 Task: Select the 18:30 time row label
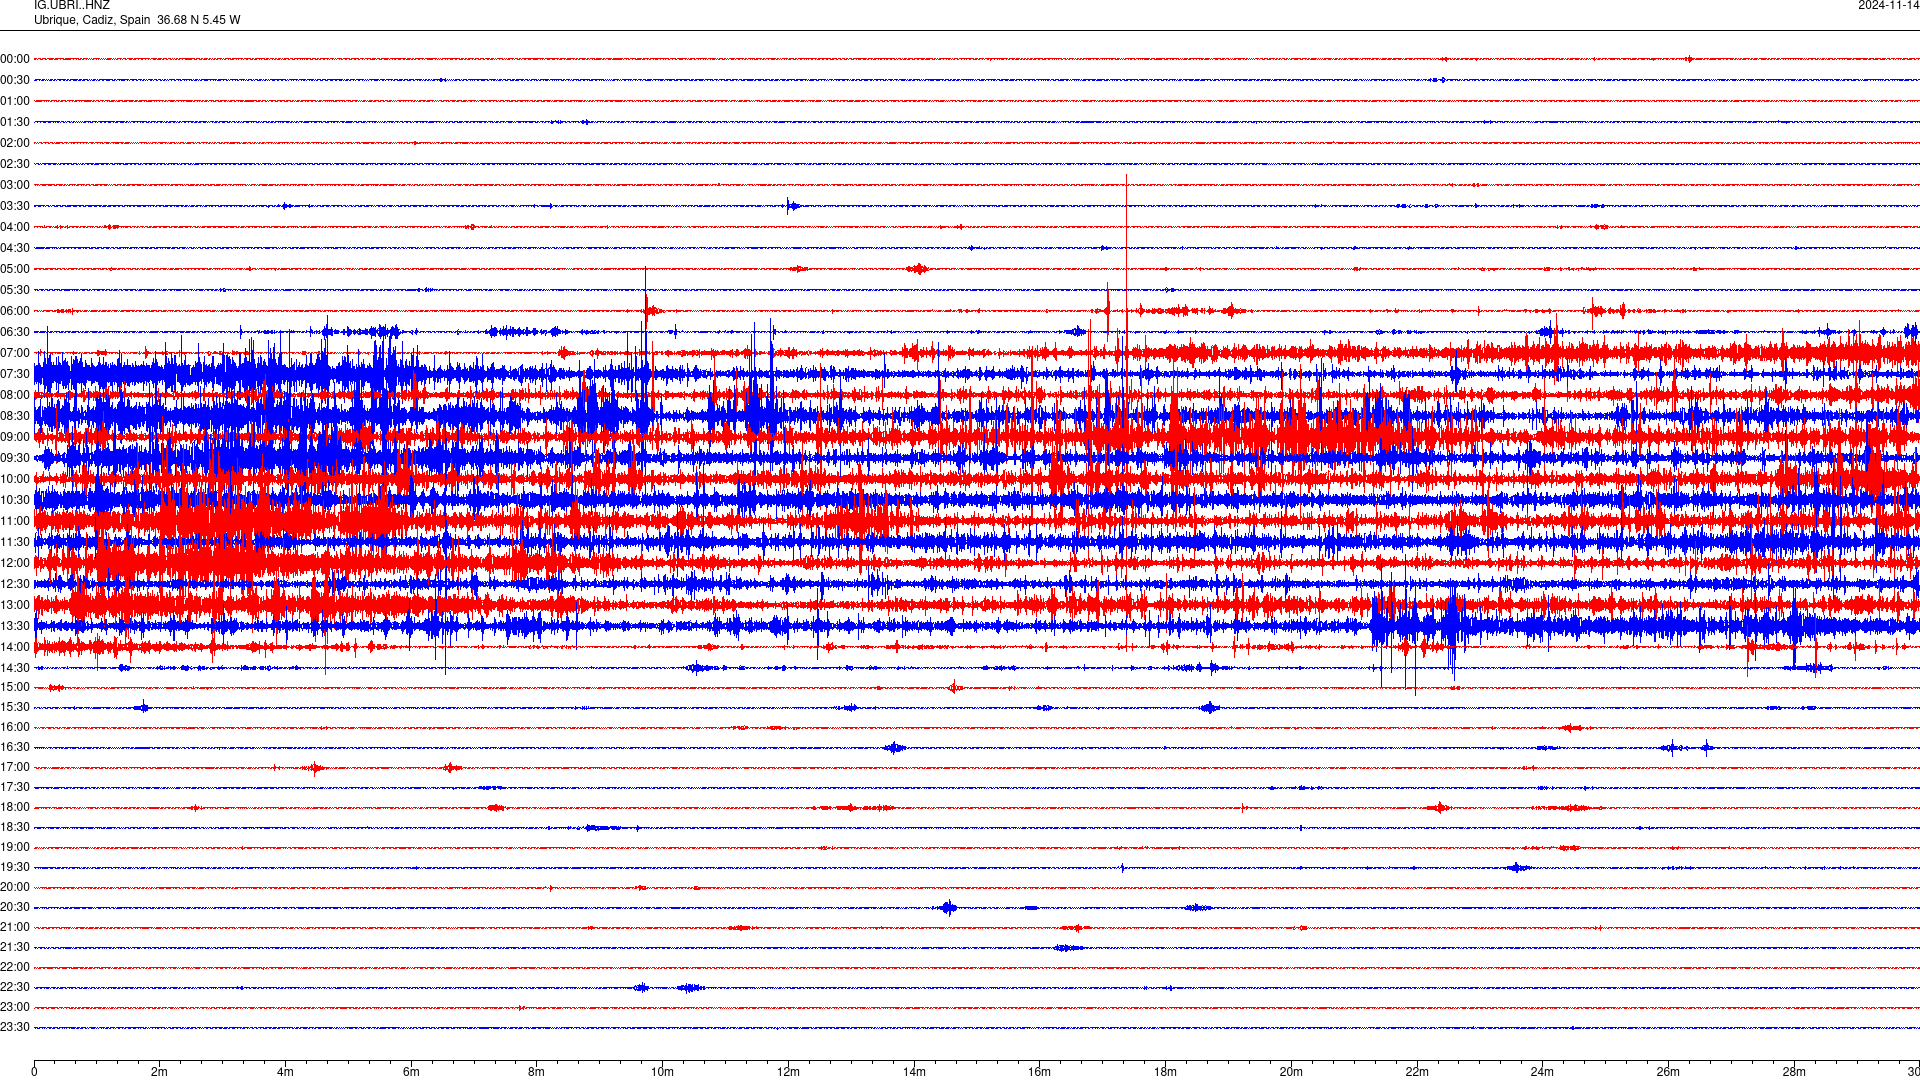pos(15,827)
